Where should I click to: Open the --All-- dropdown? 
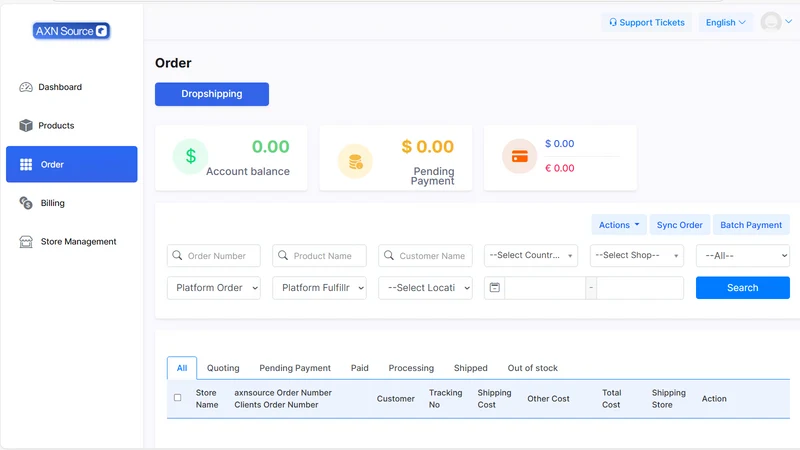(x=743, y=256)
